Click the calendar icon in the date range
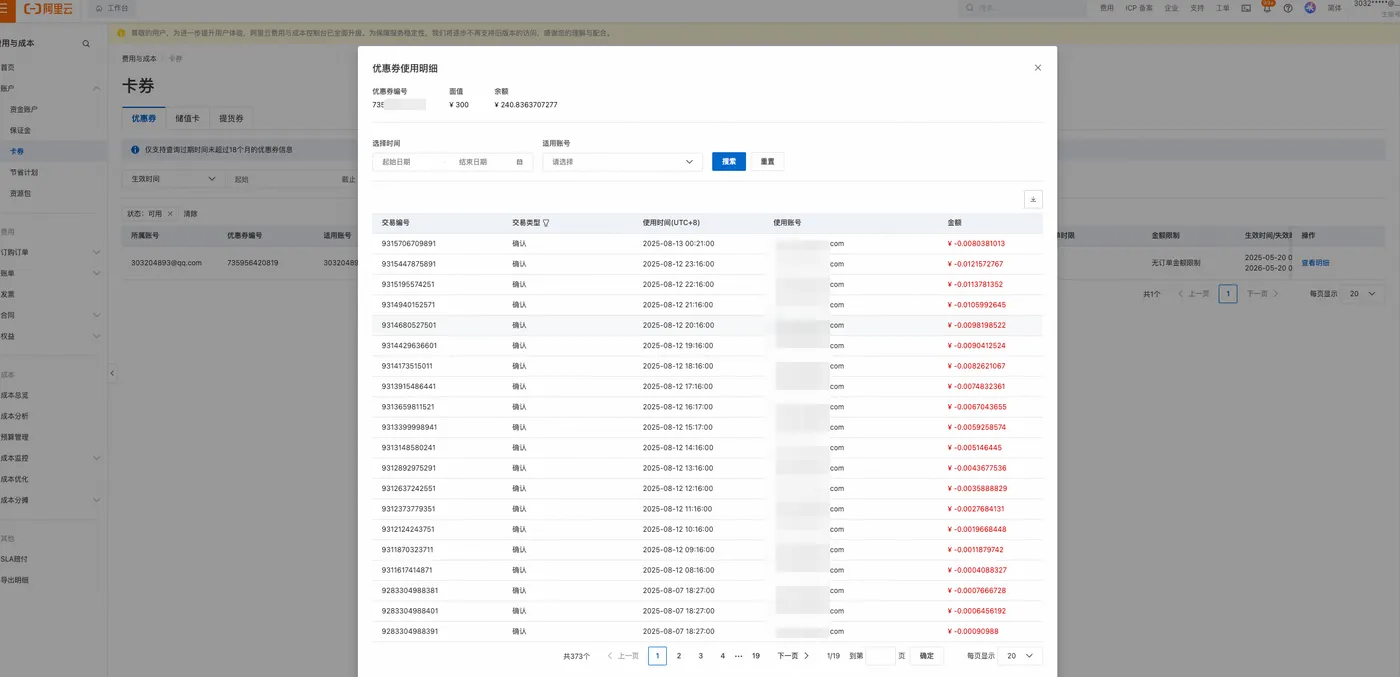This screenshot has width=1400, height=677. point(520,162)
